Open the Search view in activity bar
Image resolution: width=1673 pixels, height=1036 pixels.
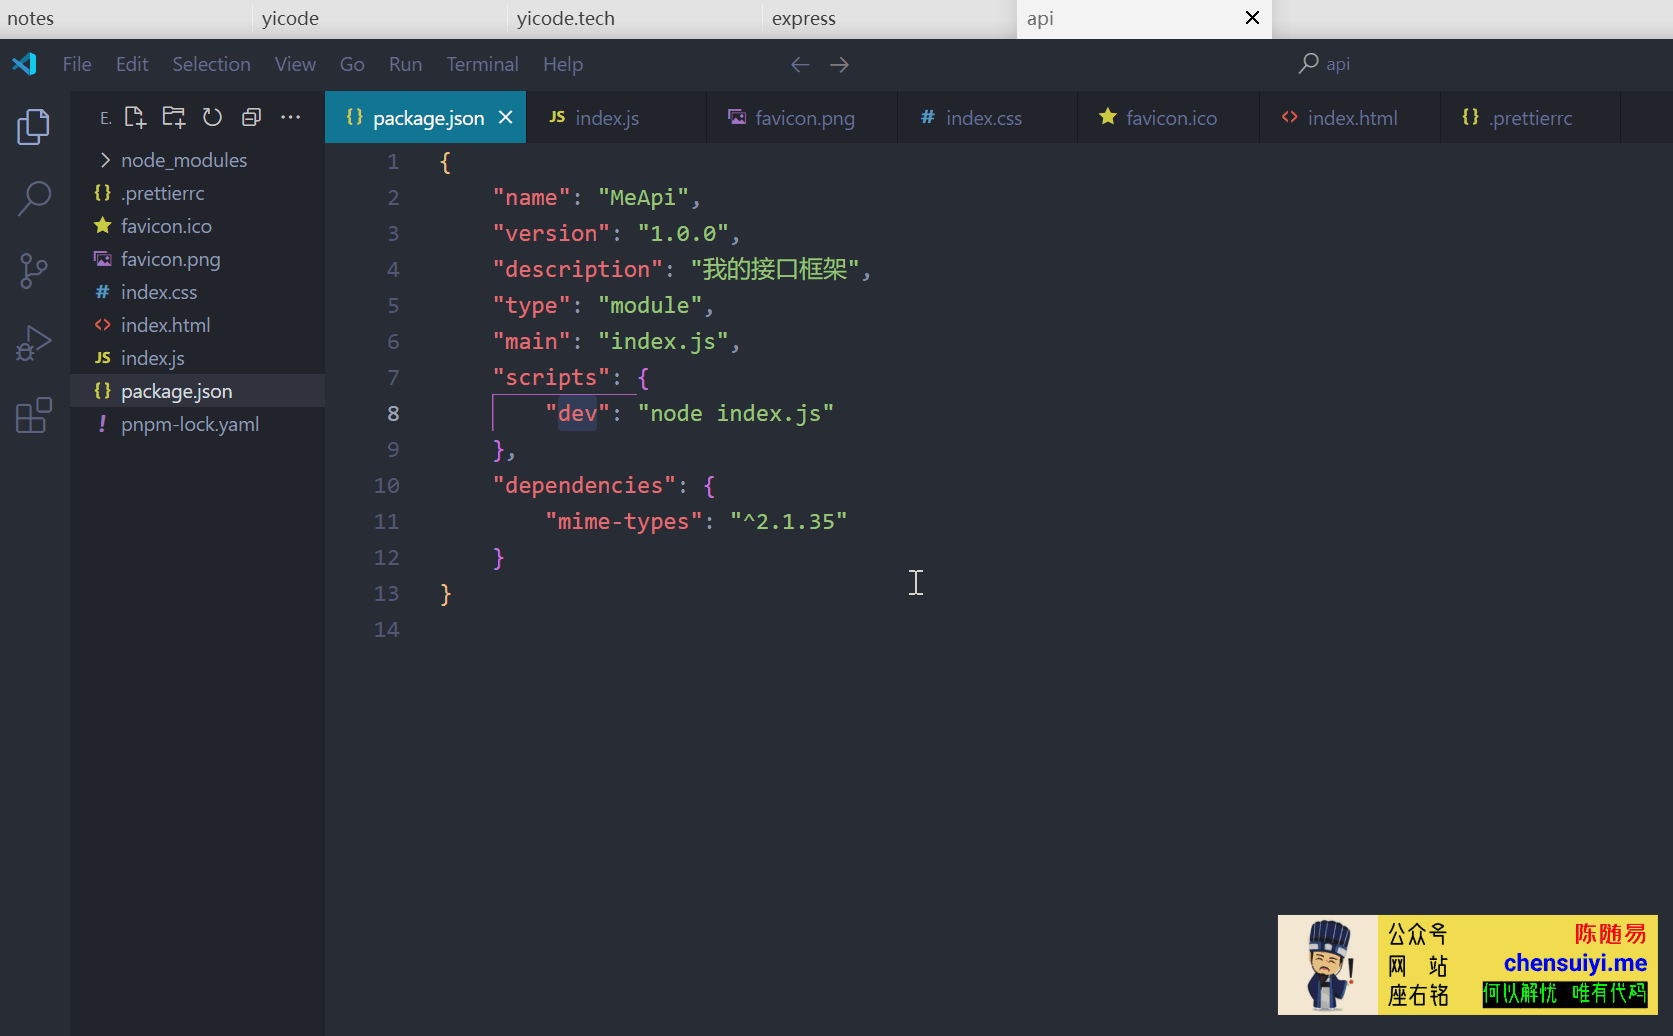click(34, 199)
